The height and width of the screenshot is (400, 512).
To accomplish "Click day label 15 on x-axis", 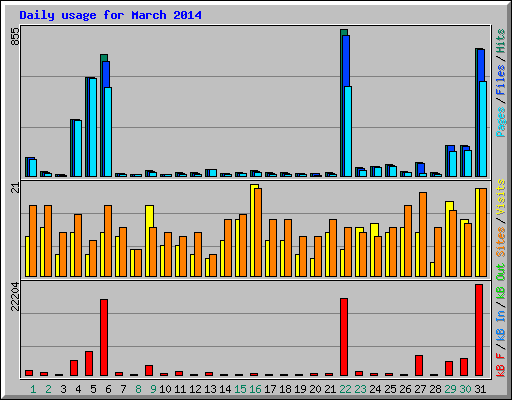I will (x=240, y=389).
